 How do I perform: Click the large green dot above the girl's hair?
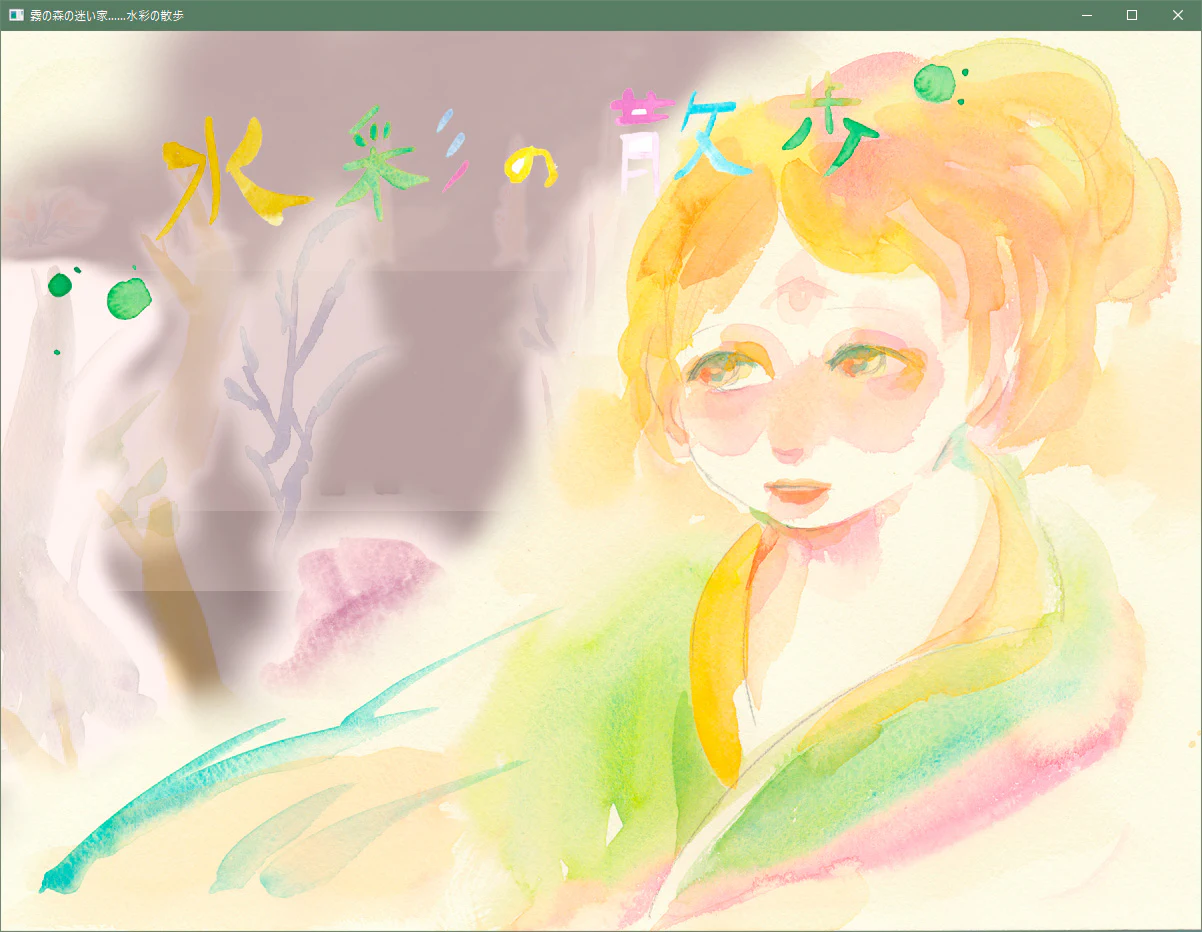pos(935,83)
